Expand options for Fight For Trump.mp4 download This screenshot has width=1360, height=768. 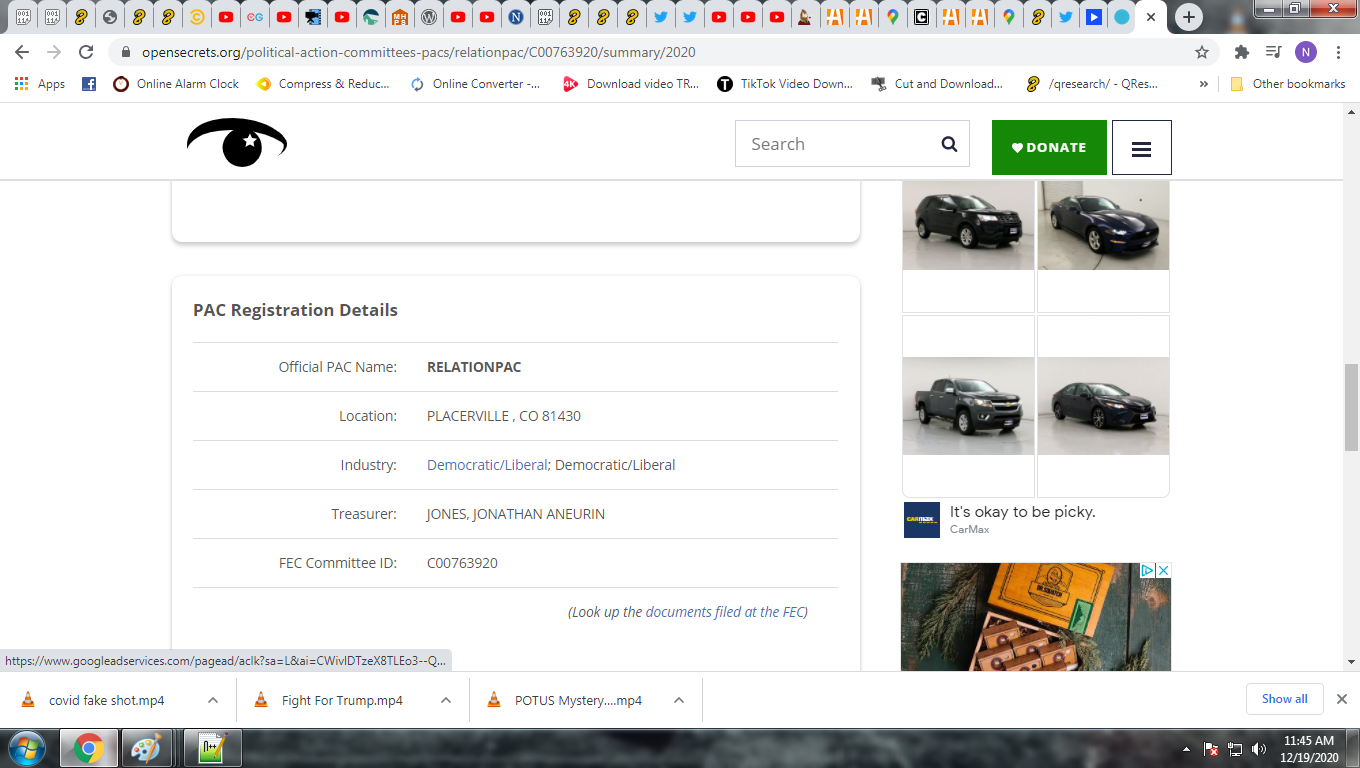tap(446, 700)
